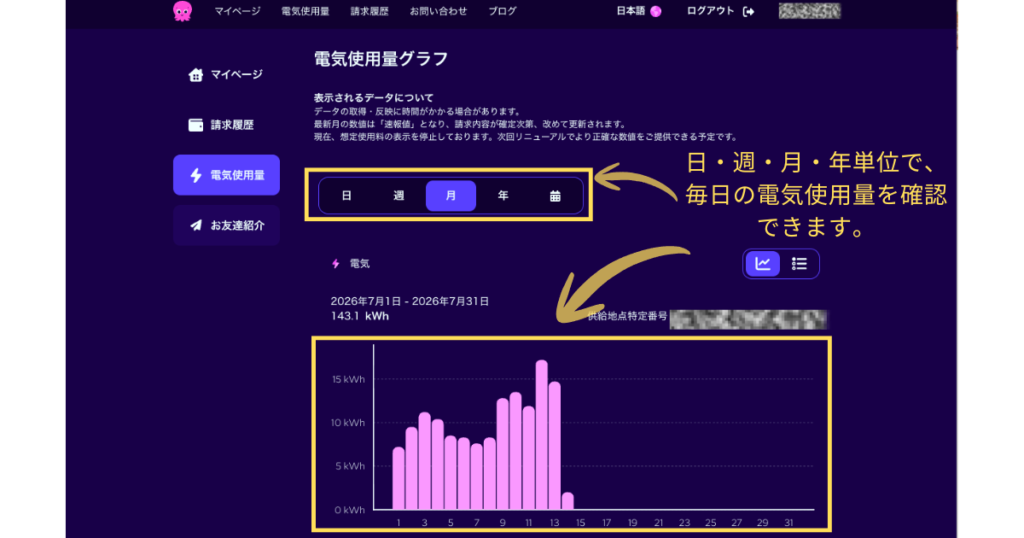Click the day 21 label on the x-axis
The width and height of the screenshot is (1024, 538).
[x=658, y=522]
